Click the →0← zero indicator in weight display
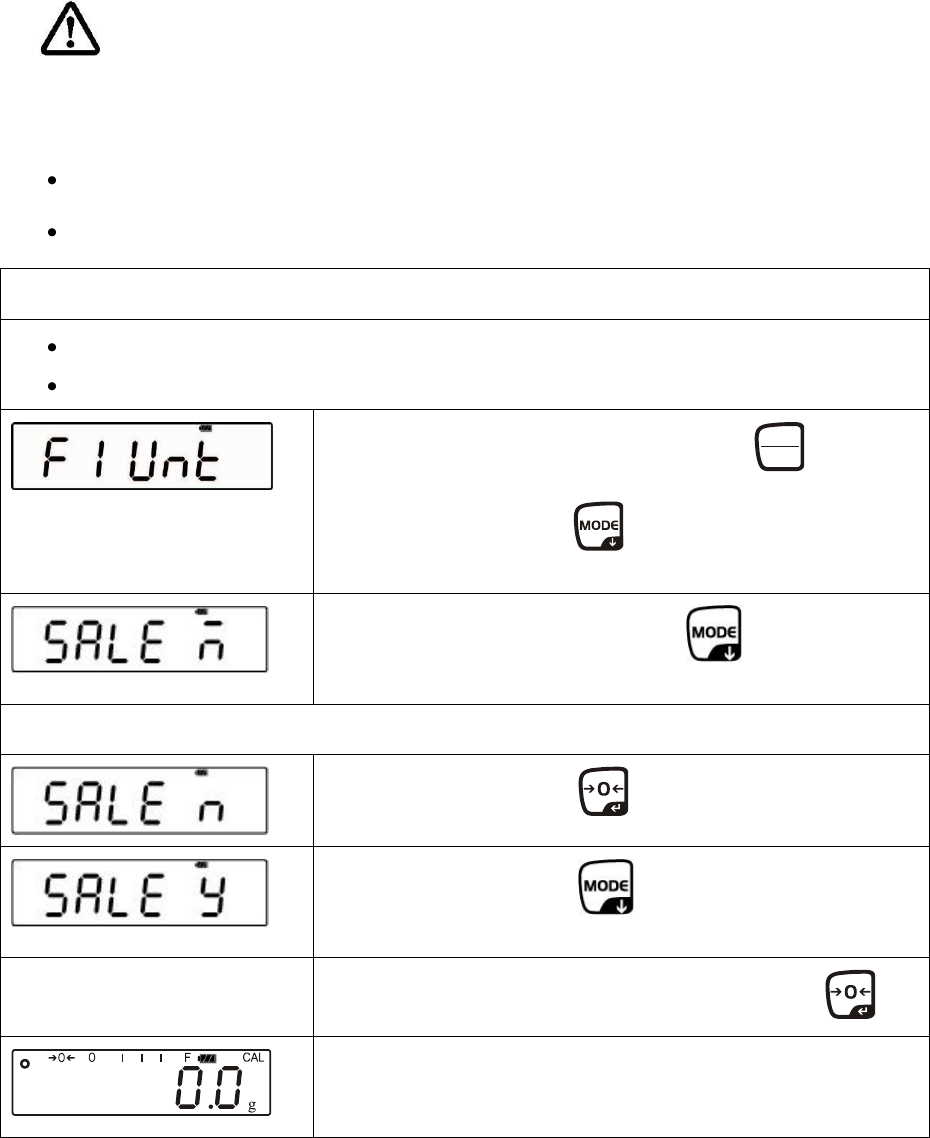The image size is (930, 1138). point(62,1057)
